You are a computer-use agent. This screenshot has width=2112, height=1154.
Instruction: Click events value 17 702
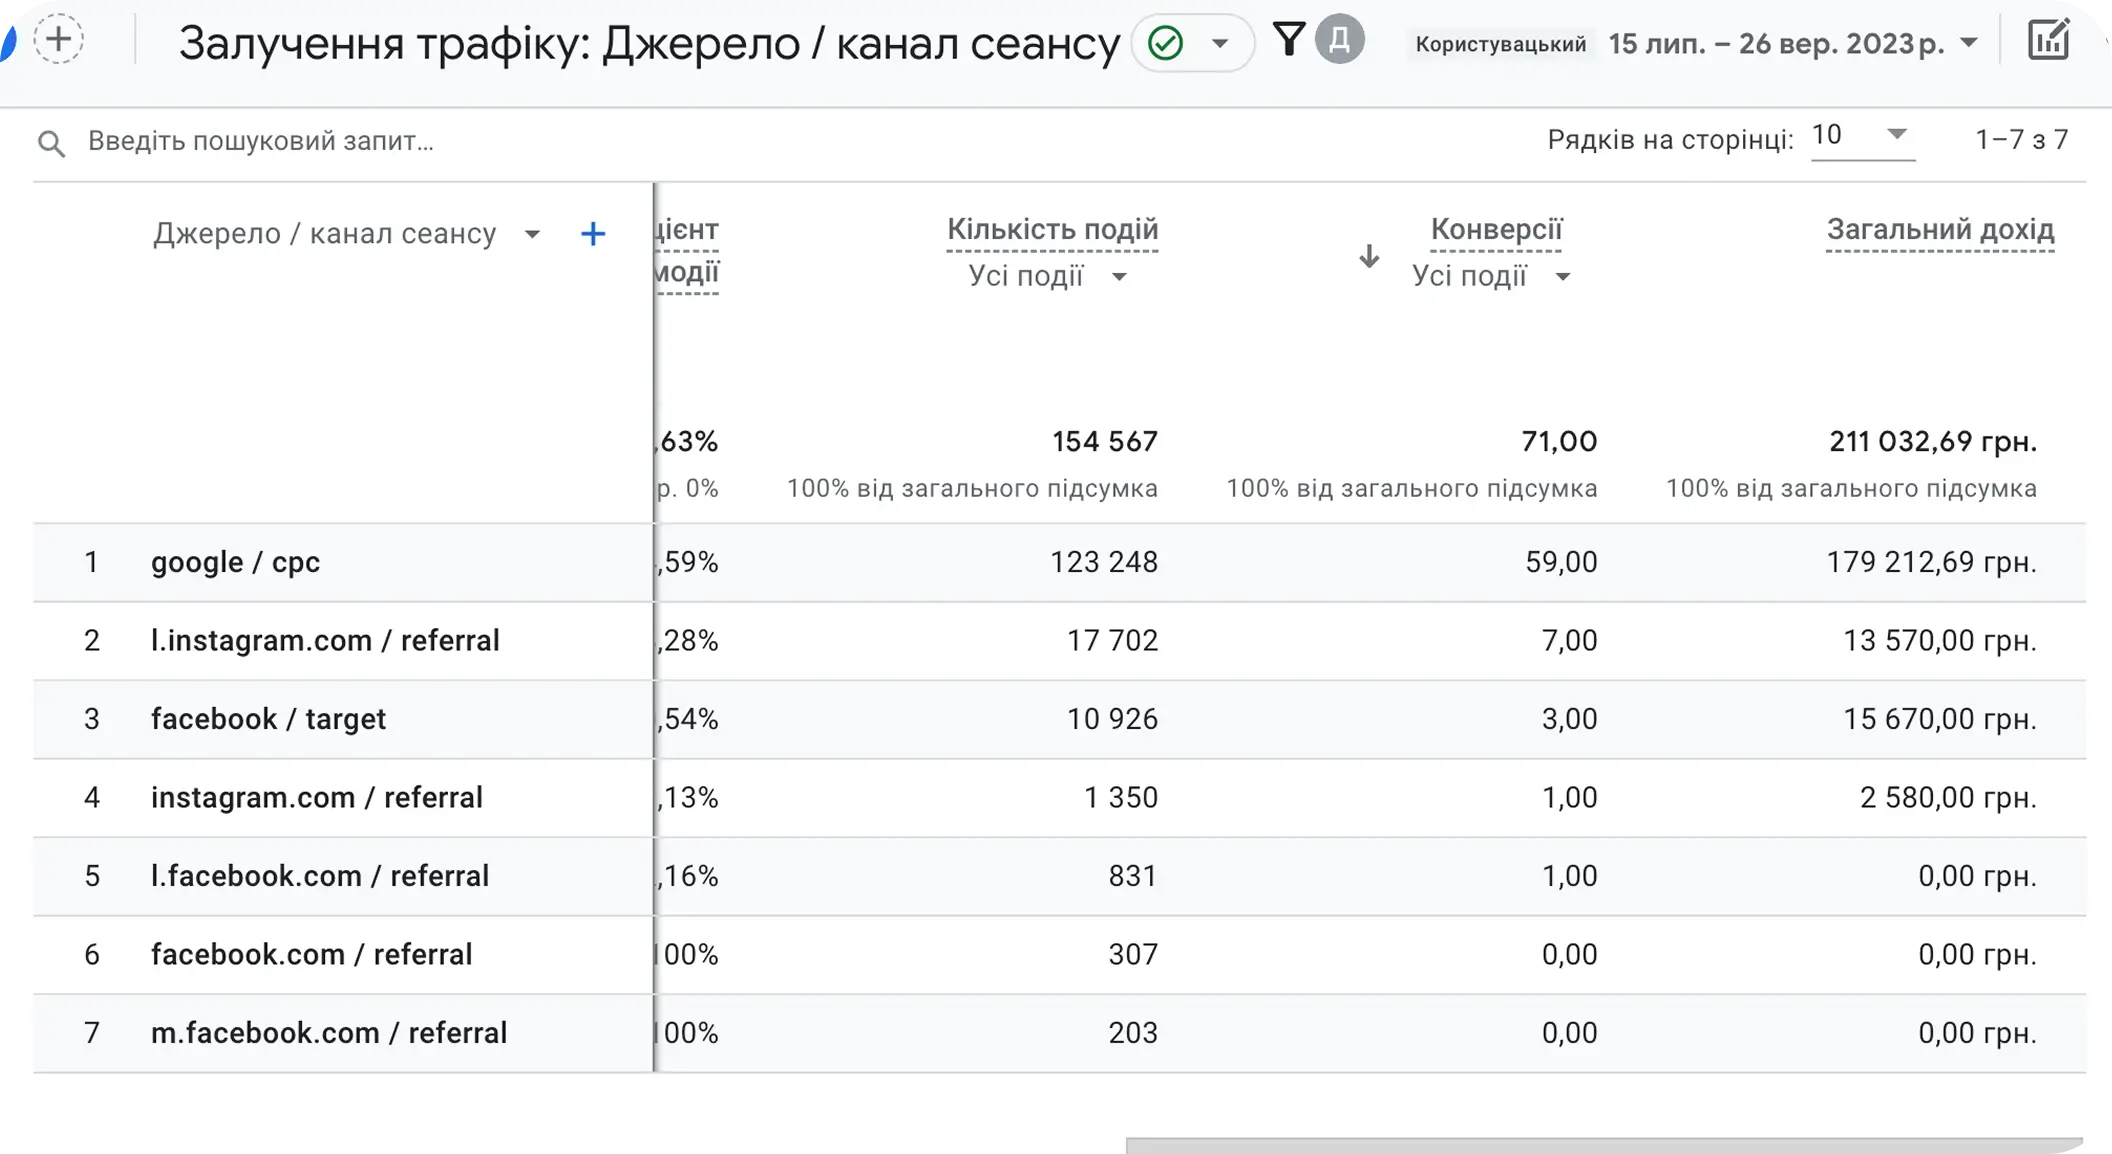pyautogui.click(x=1112, y=641)
